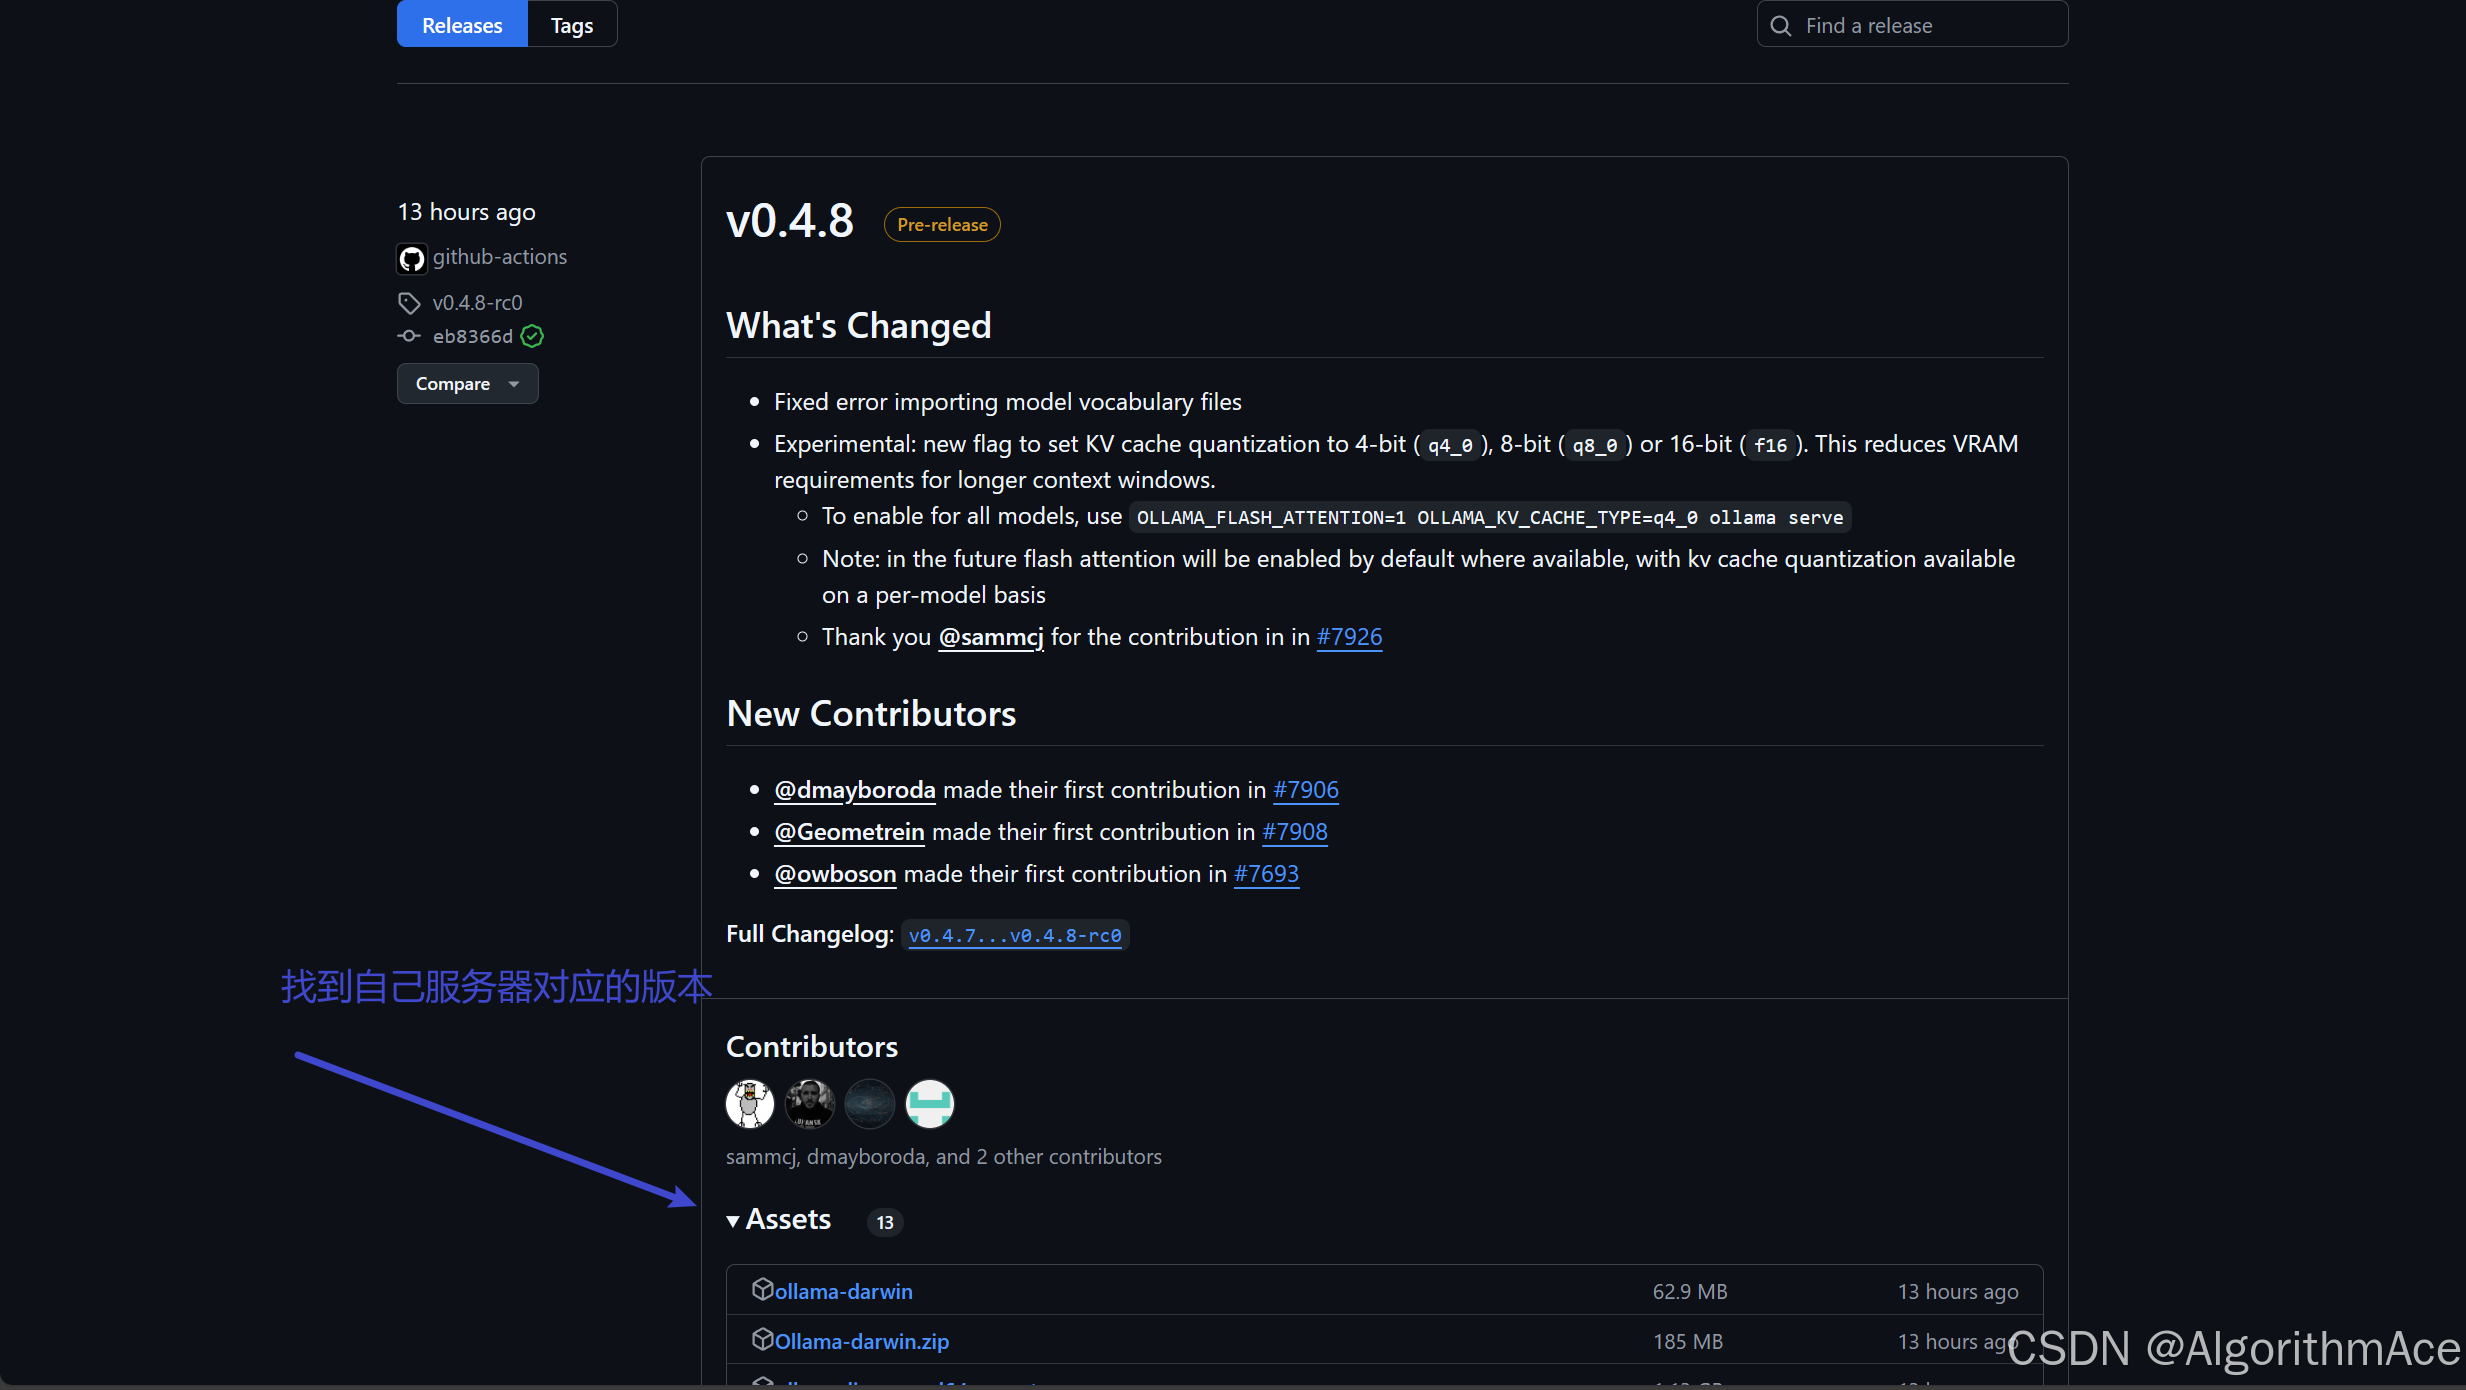Open the v0.4.8-rc0 tag link
2466x1390 pixels.
click(x=477, y=303)
